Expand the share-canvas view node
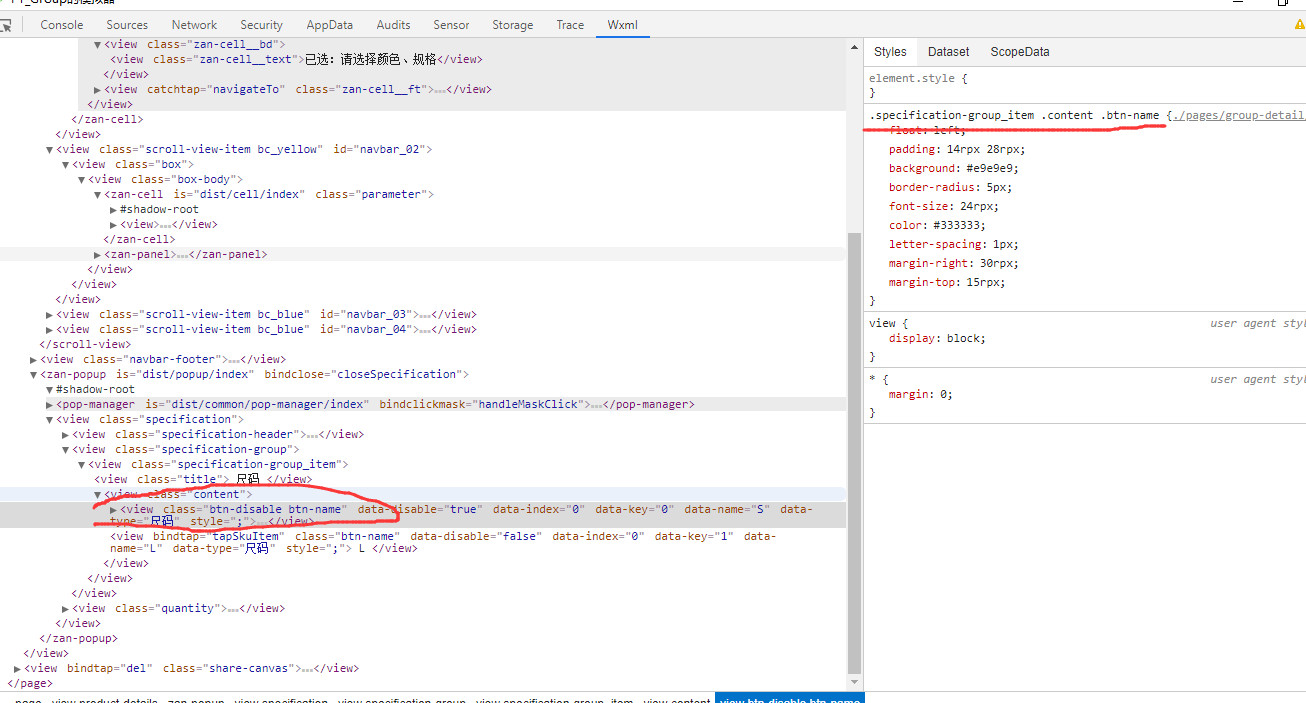The height and width of the screenshot is (703, 1306). pos(18,668)
